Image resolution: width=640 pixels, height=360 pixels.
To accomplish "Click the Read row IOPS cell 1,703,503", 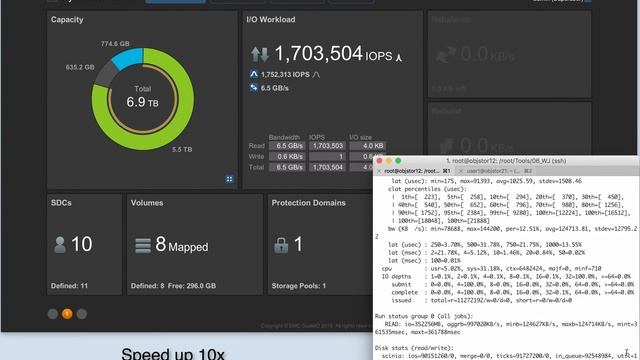I will coord(327,146).
